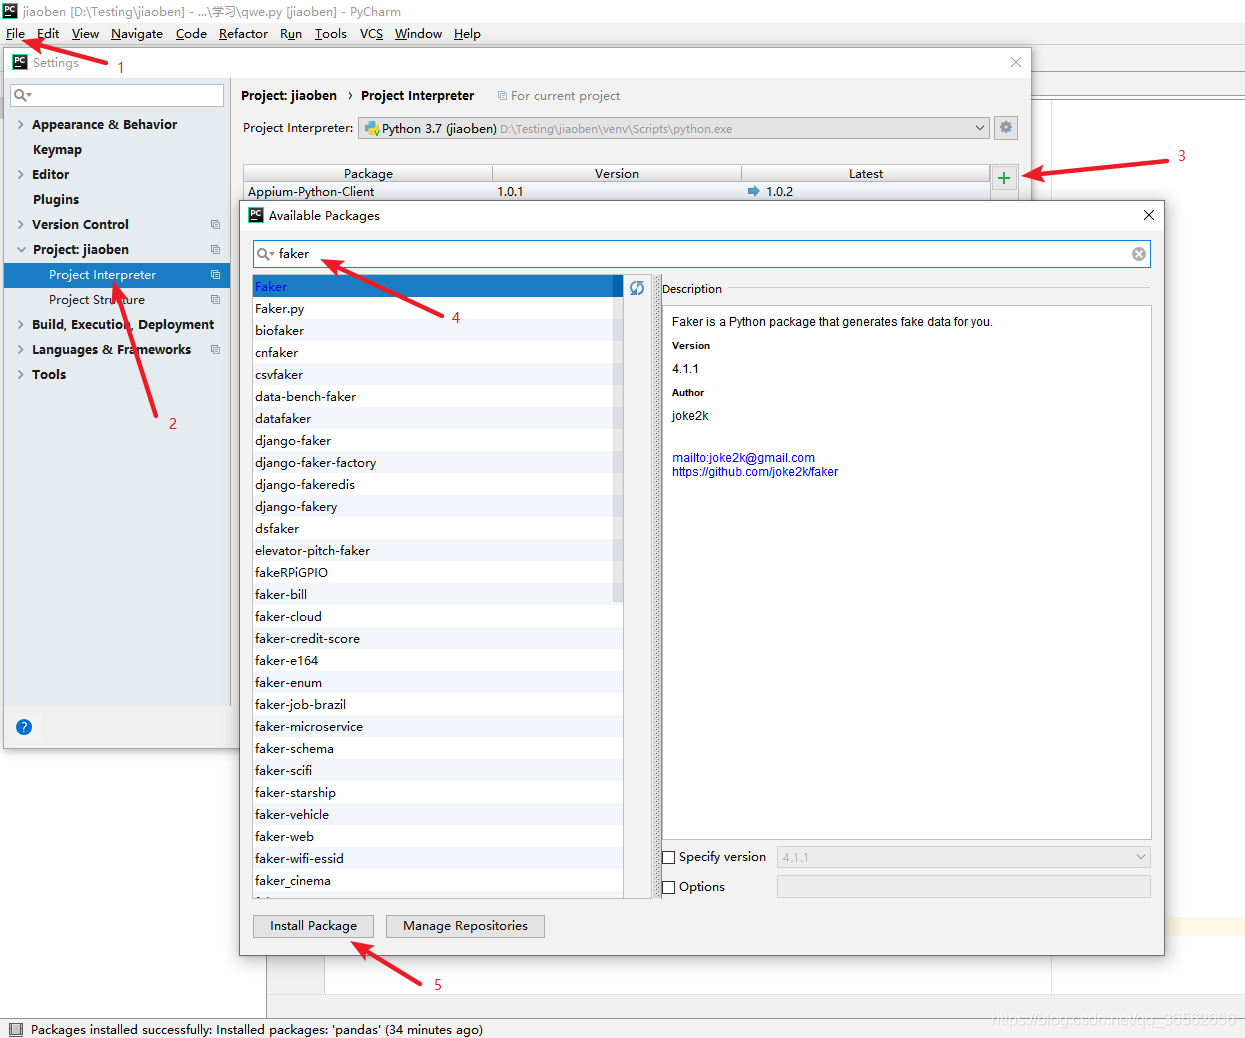
Task: Expand Build, Execution, Deployment node
Action: (x=20, y=325)
